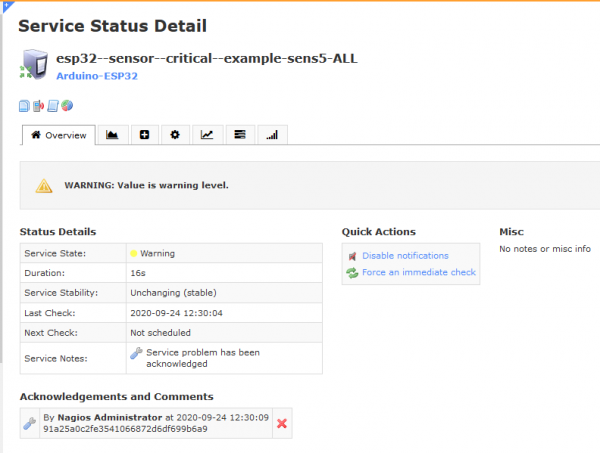This screenshot has height=453, width=600.
Task: Switch to the area graph performance tab
Action: [x=112, y=135]
